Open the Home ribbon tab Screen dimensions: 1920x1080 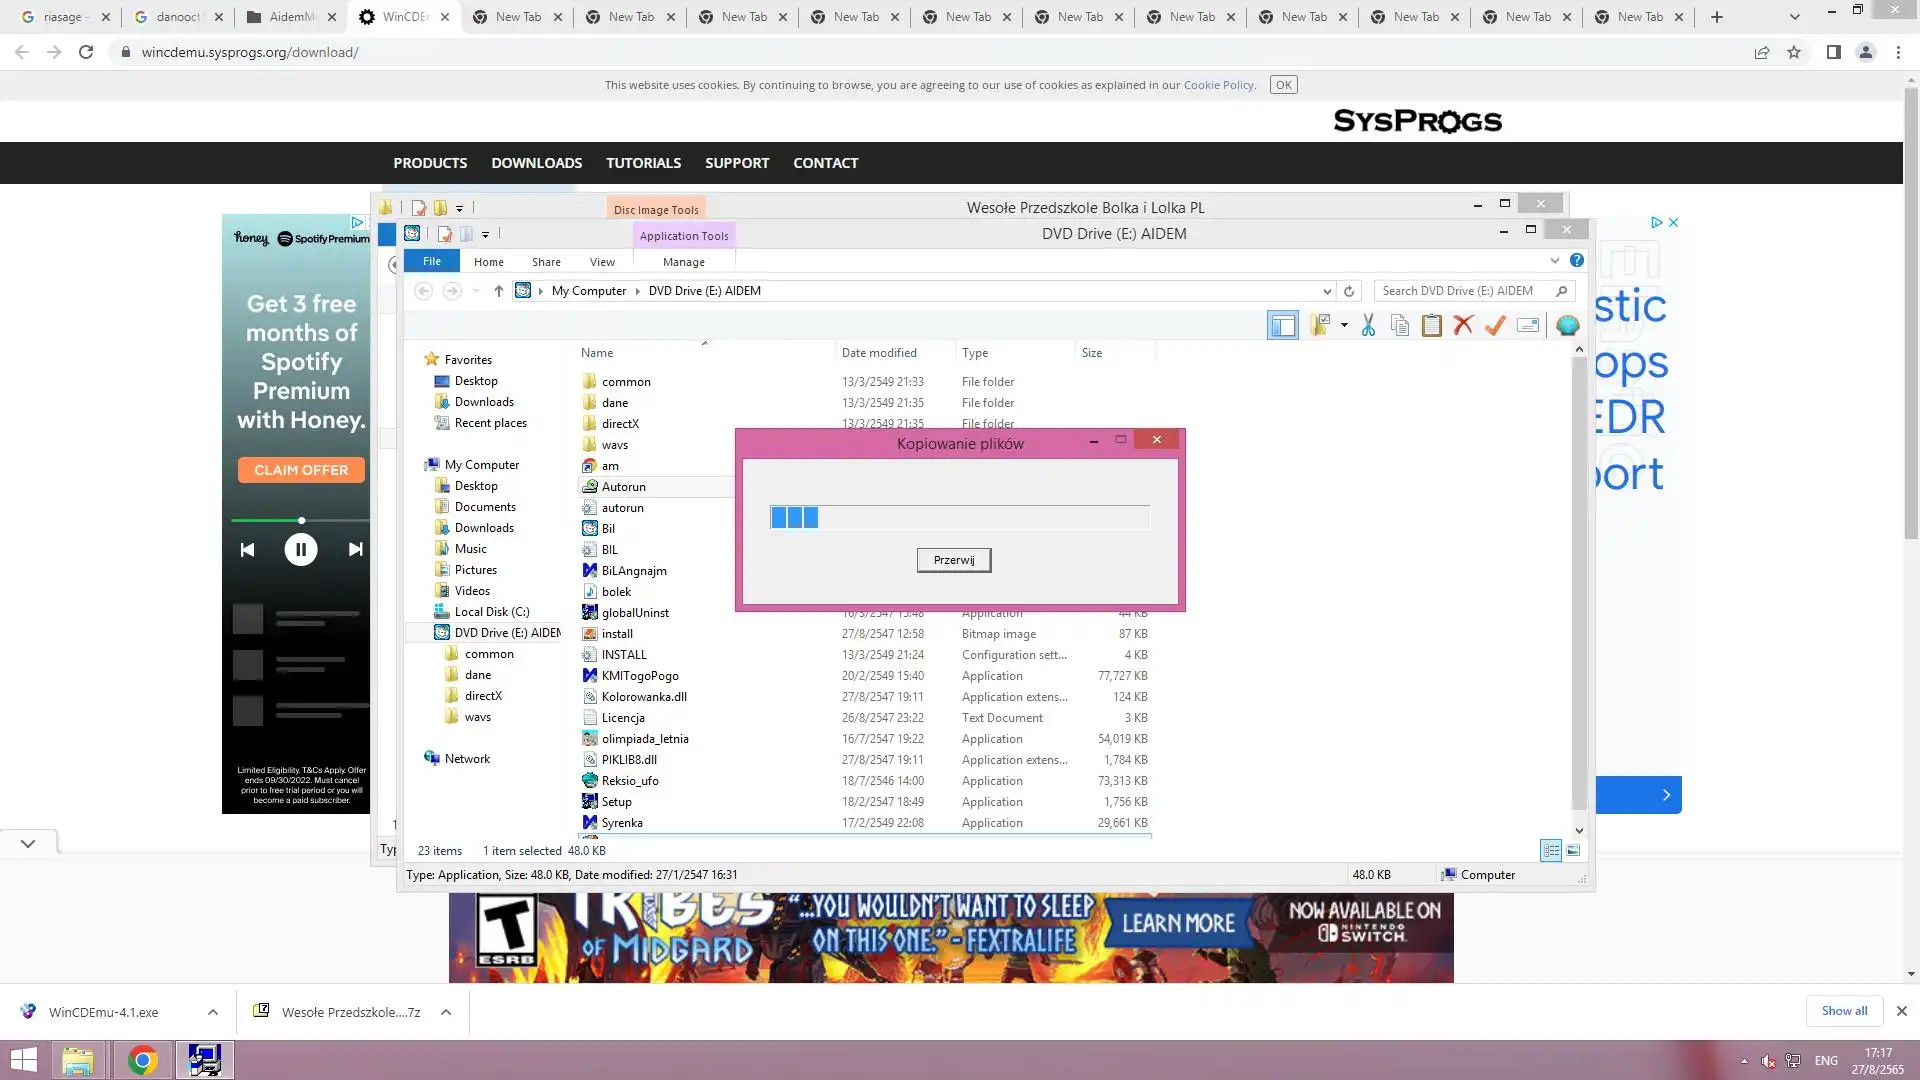pos(488,262)
